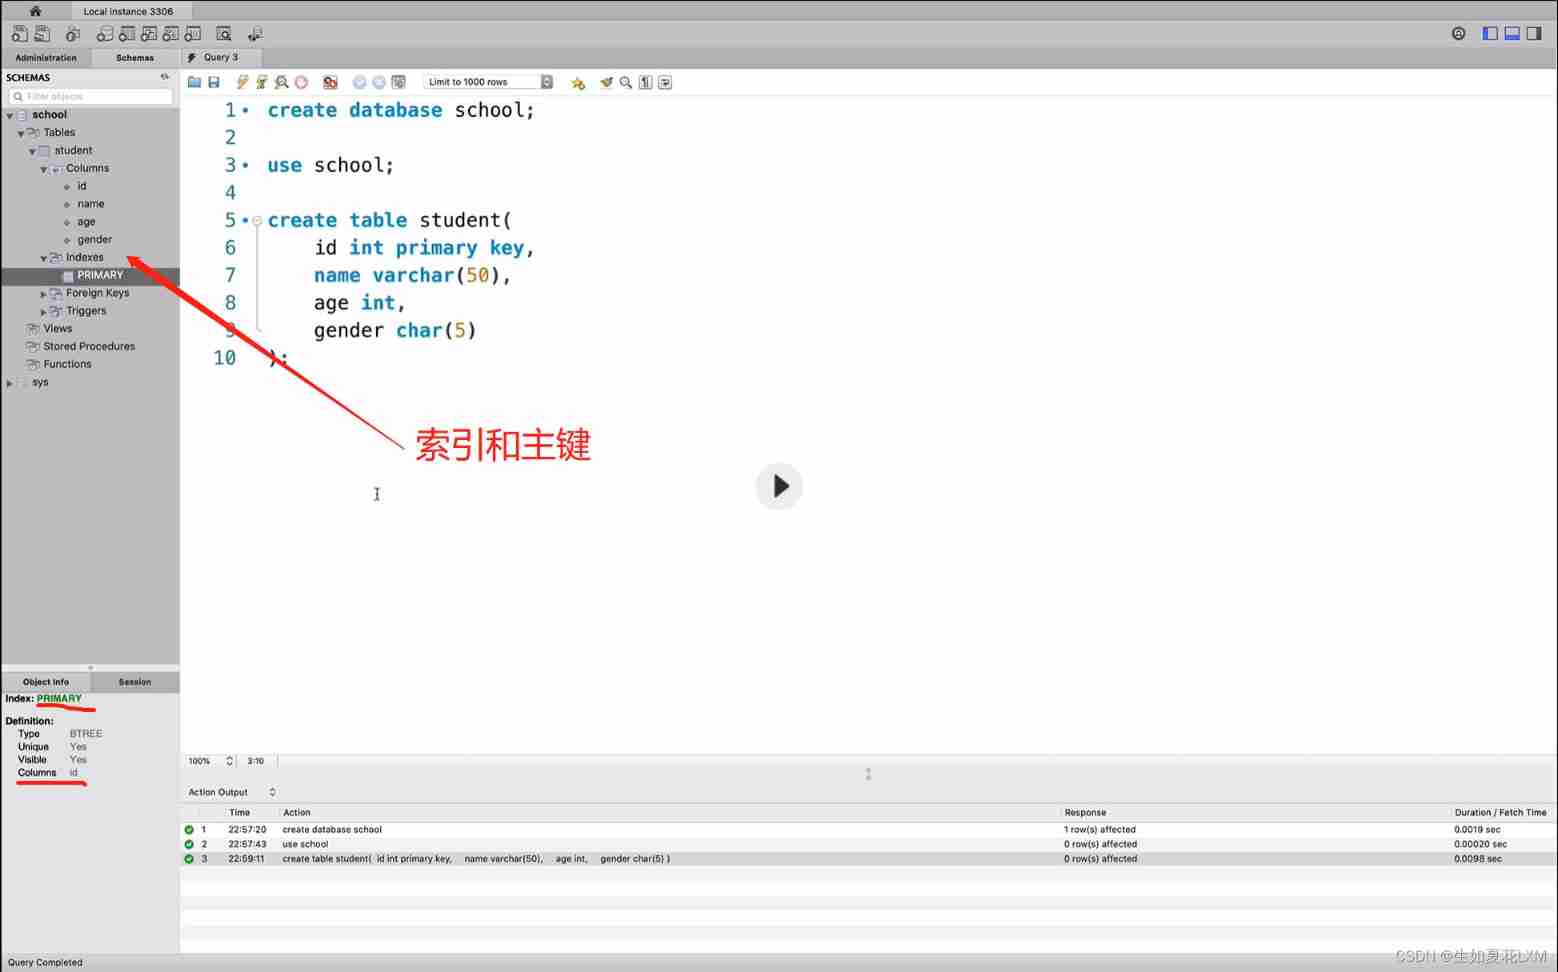
Task: Execute the whole script (lightning bolt)
Action: click(x=243, y=82)
